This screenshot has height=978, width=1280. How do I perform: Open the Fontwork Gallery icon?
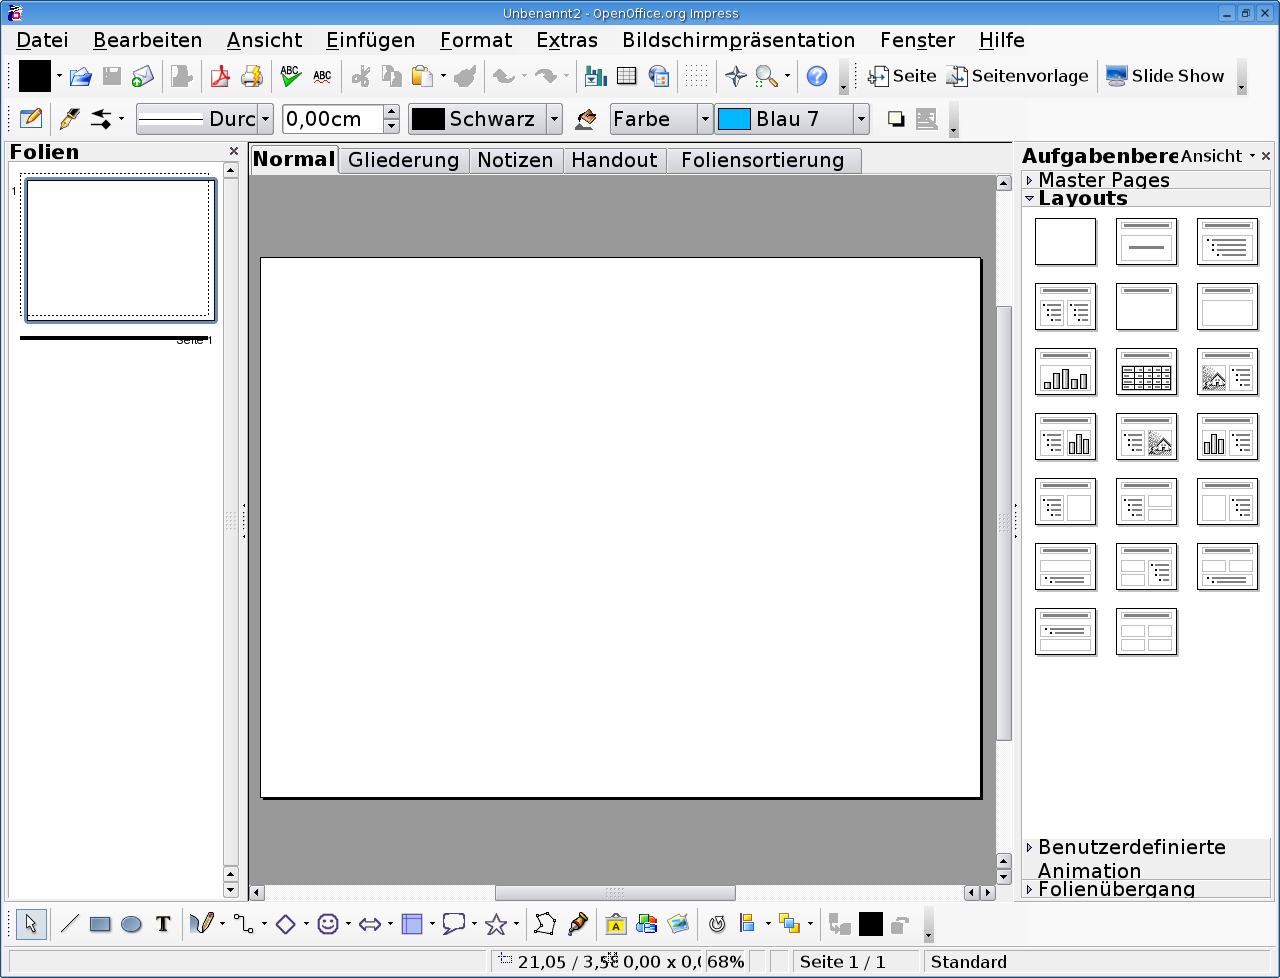pyautogui.click(x=615, y=925)
